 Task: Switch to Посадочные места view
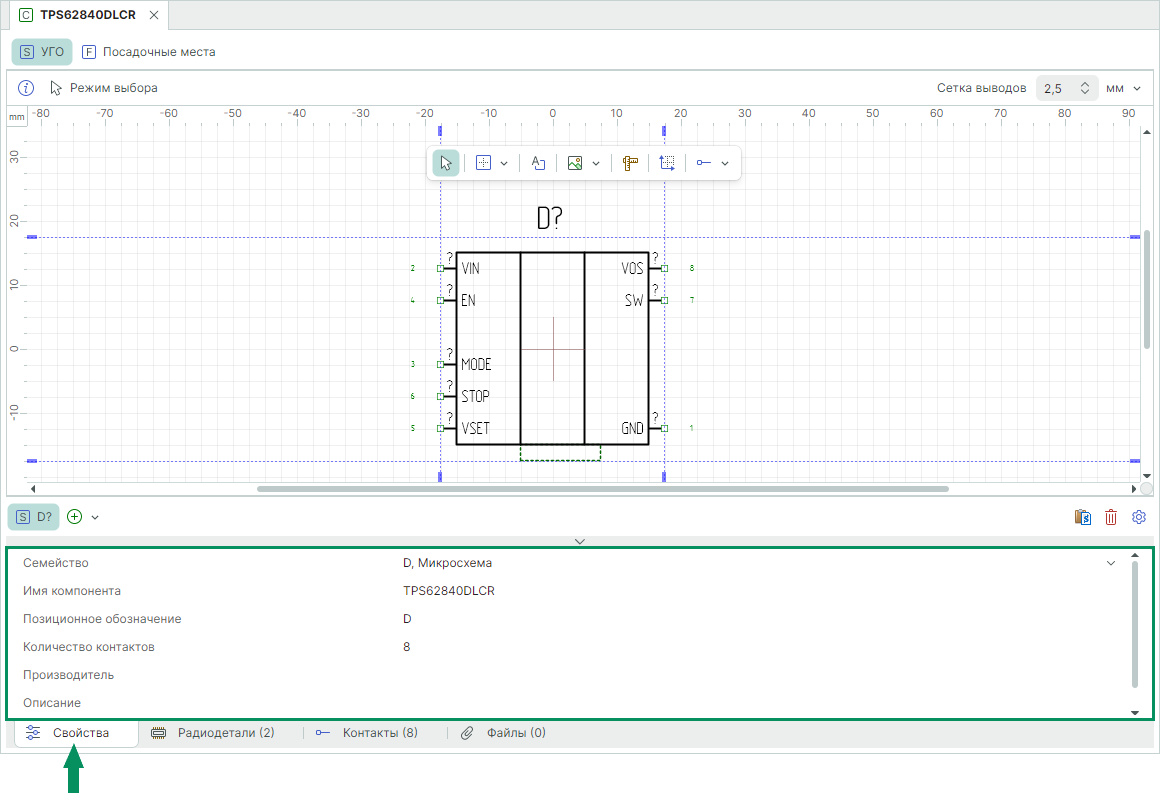tap(149, 51)
